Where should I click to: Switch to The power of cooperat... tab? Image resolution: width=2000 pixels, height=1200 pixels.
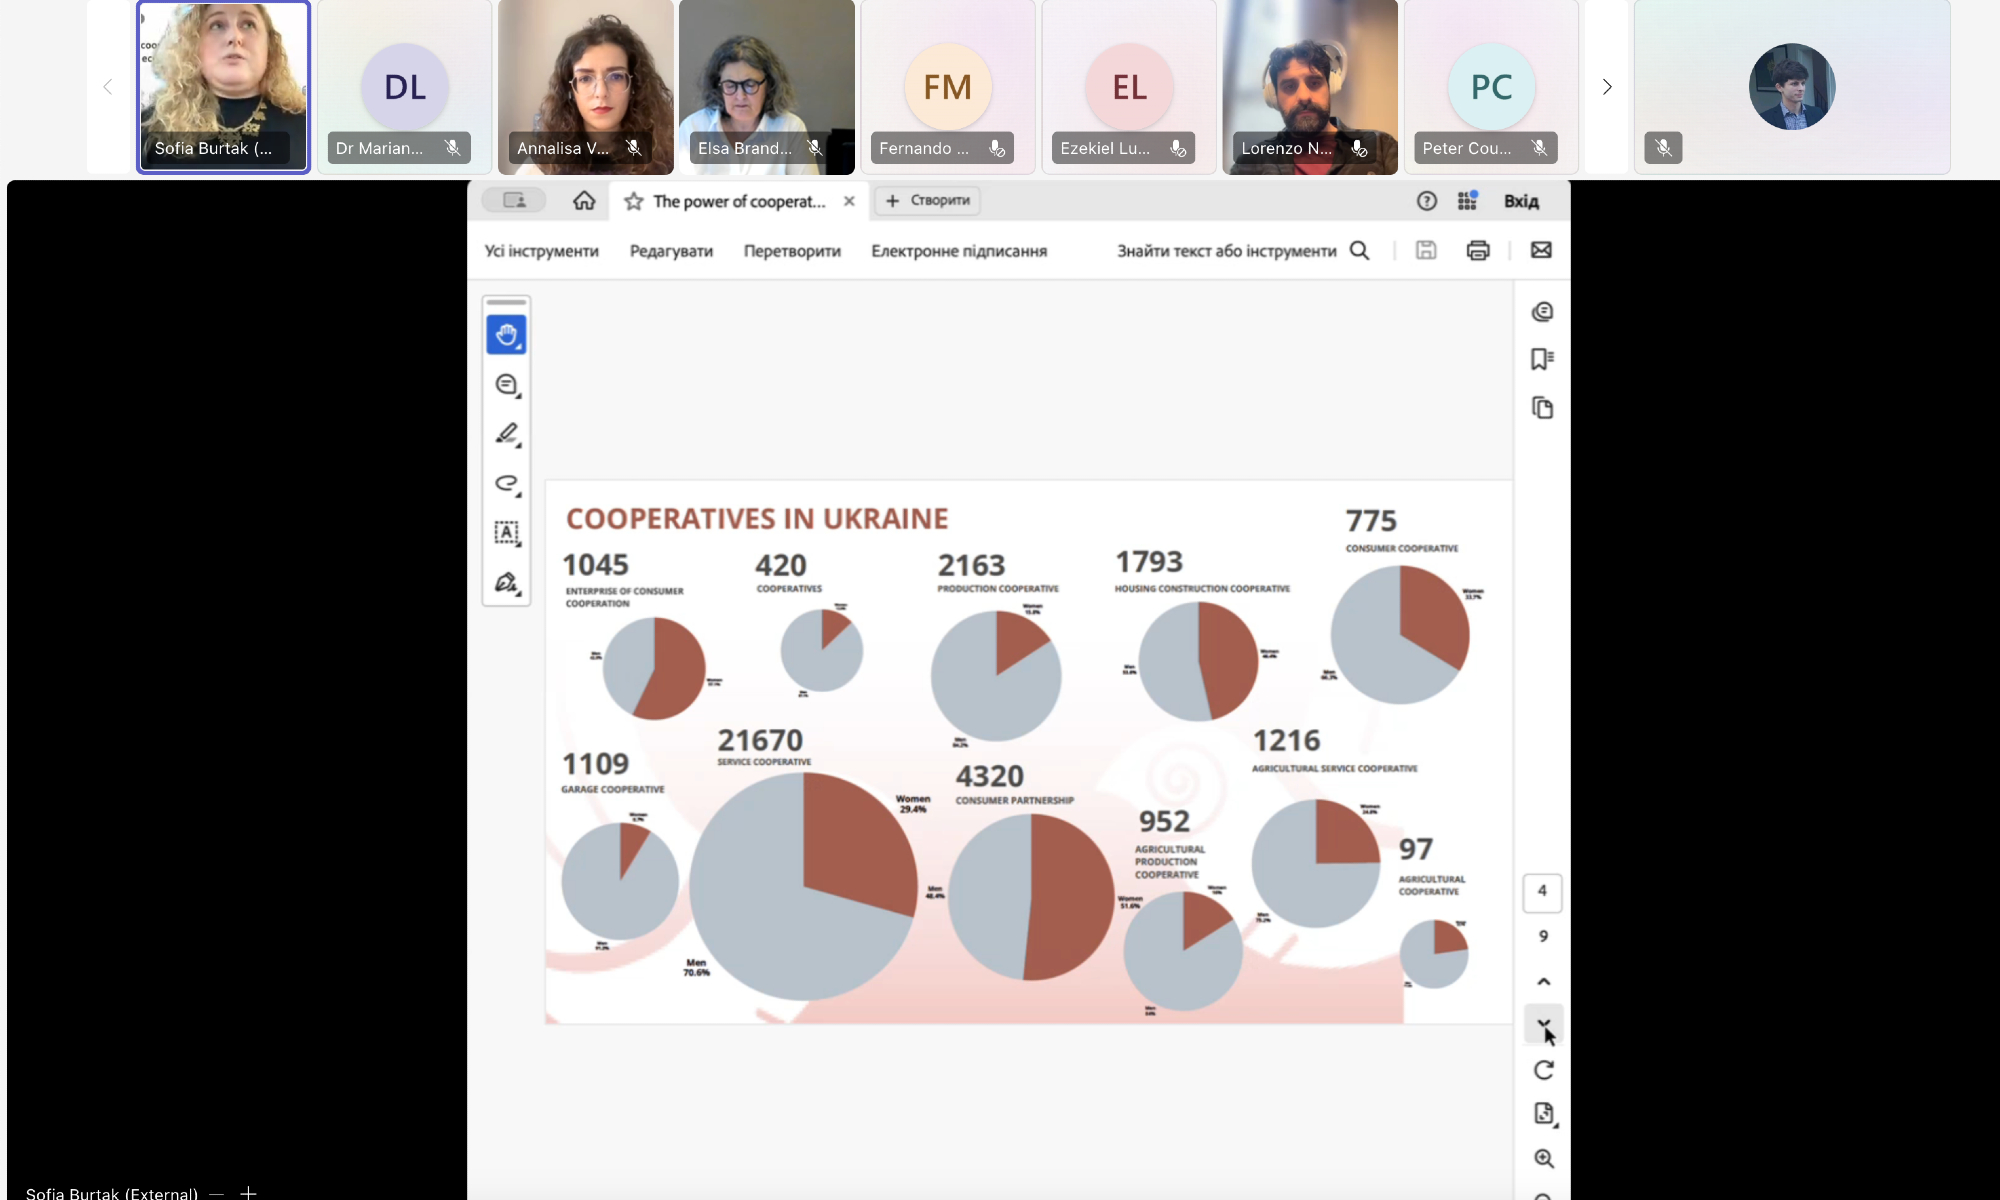click(738, 201)
